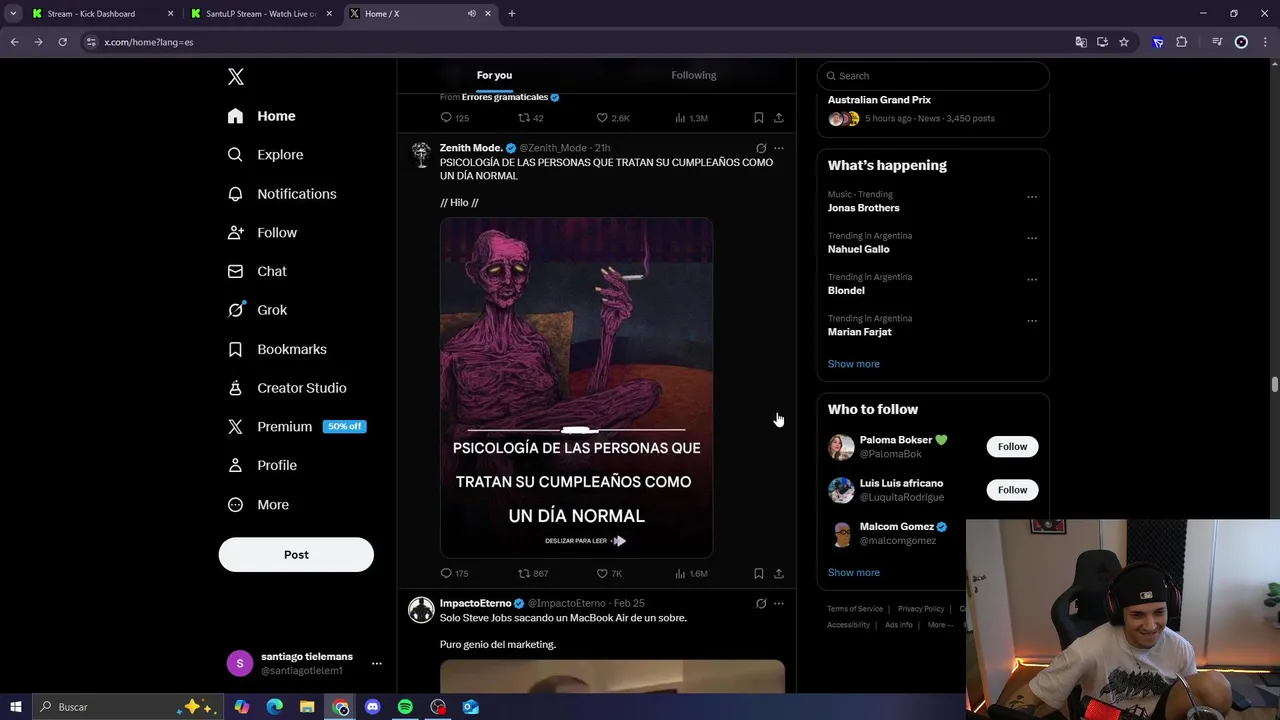Open options for Nahuel Gallo trend
This screenshot has width=1280, height=720.
pos(1032,238)
